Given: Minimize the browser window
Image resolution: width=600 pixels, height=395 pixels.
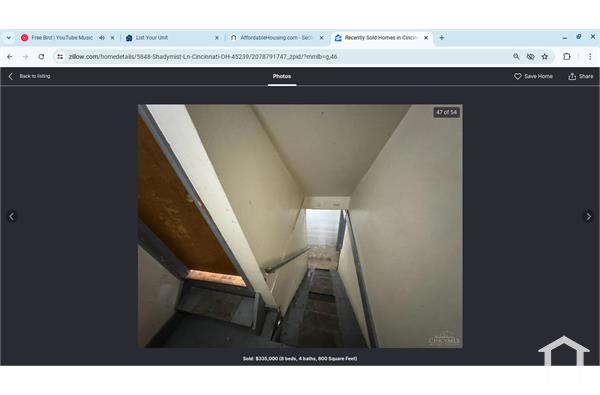Looking at the screenshot, I should (565, 38).
